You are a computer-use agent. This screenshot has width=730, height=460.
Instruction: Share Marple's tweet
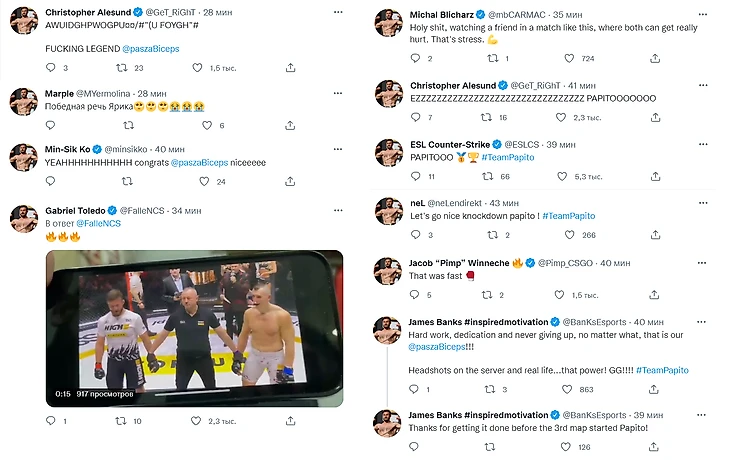(290, 125)
